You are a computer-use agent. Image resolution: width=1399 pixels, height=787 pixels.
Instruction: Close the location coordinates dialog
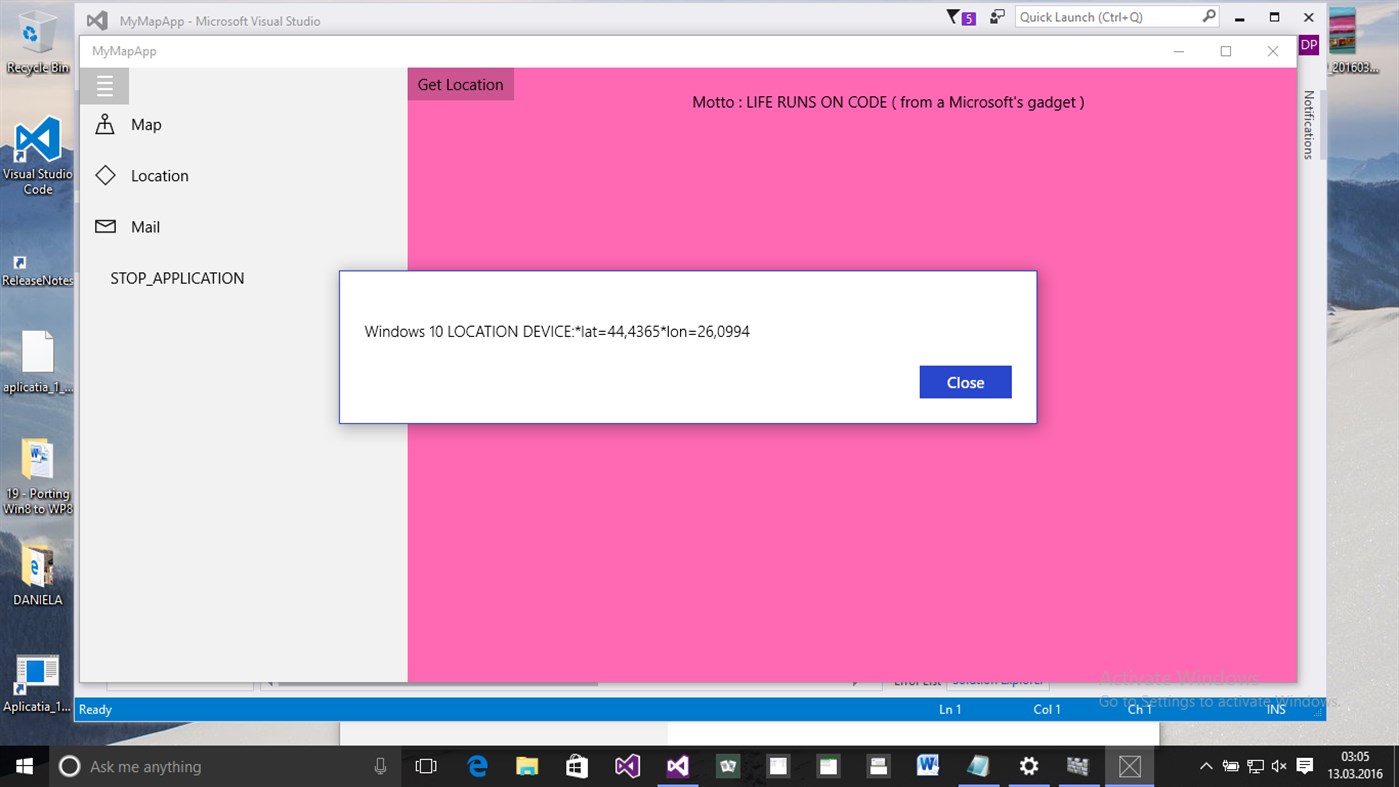(x=964, y=382)
